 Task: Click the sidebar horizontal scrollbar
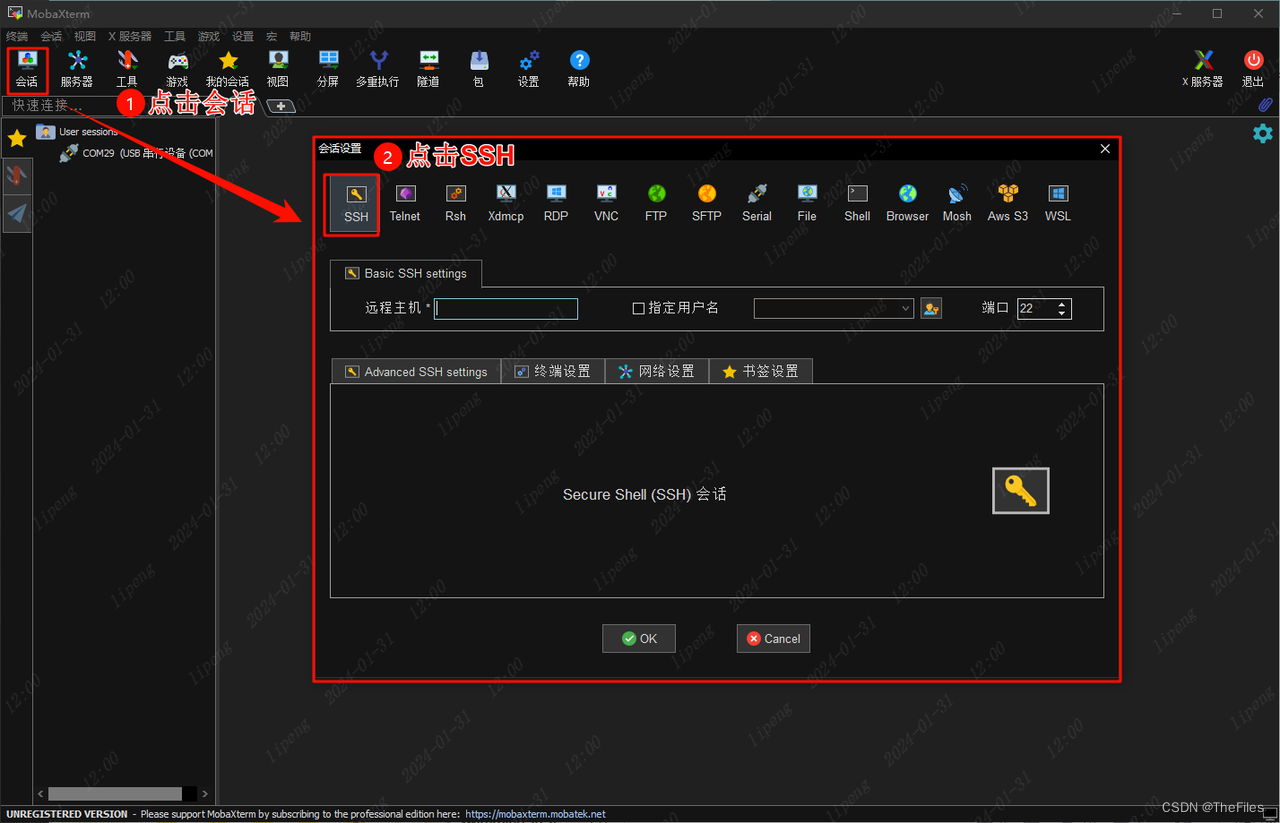click(x=116, y=793)
